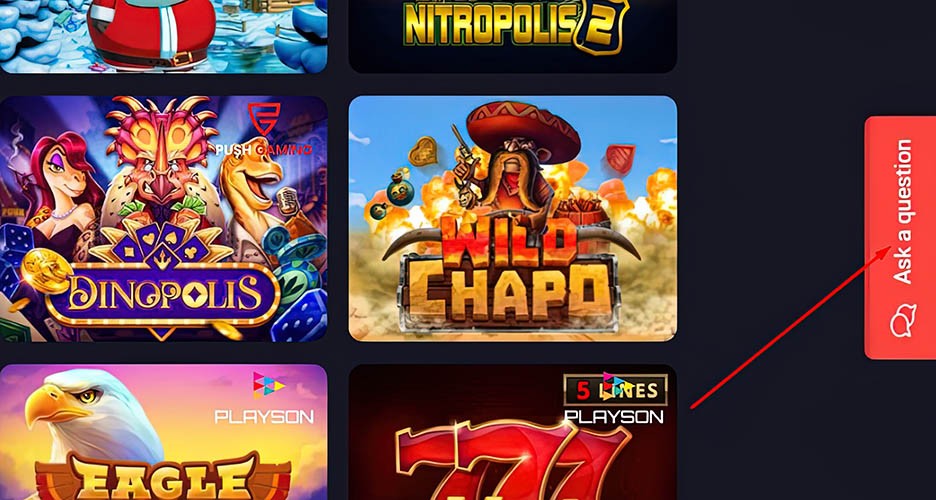
Task: Open the snowy game tile with red character
Action: tap(164, 36)
